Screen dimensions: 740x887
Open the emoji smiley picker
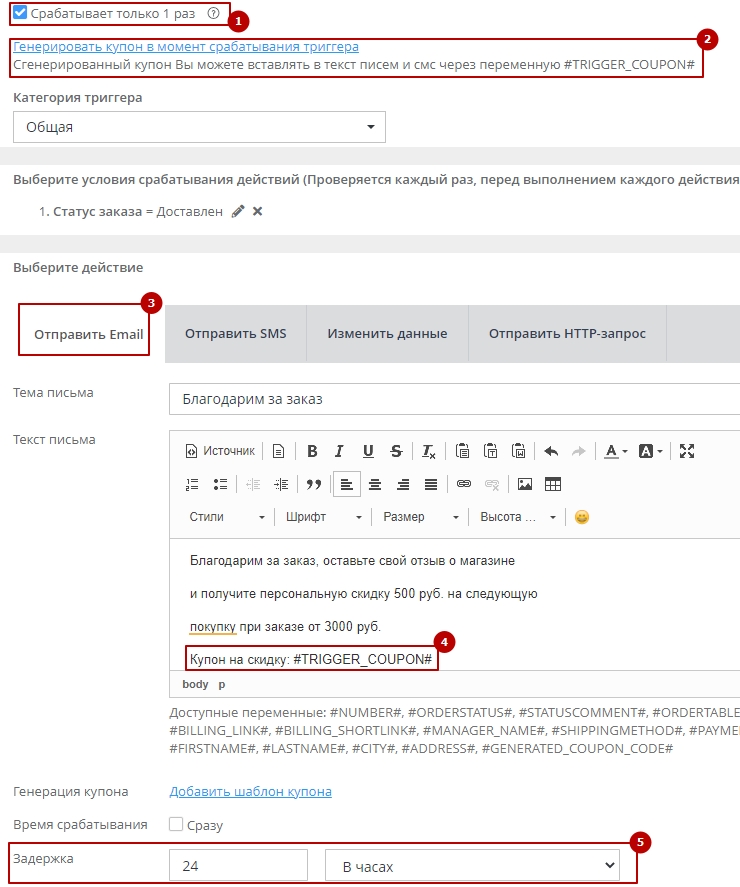click(581, 517)
